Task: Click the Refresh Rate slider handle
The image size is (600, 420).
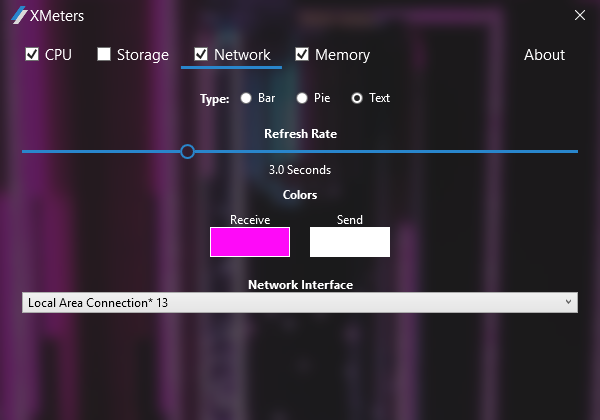Action: (187, 151)
